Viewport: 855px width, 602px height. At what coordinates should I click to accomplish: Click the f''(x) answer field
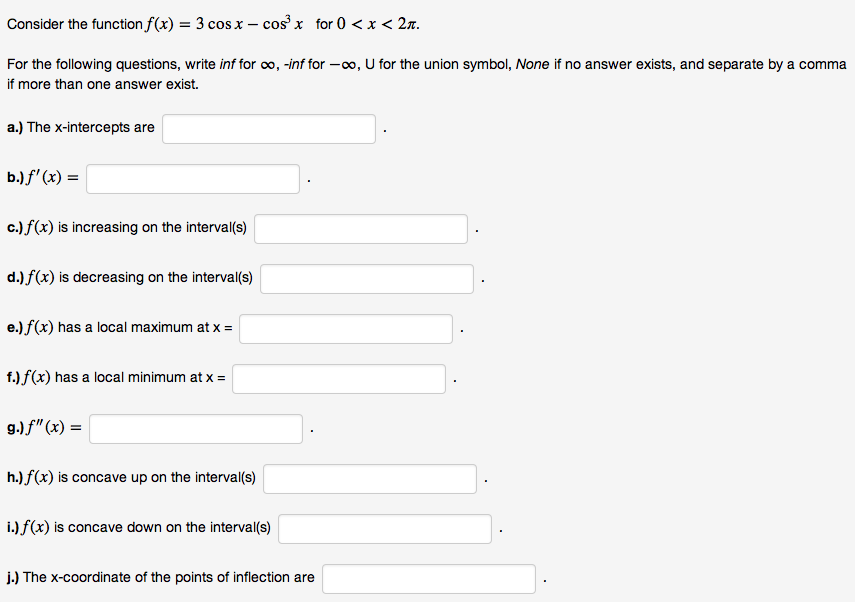195,429
